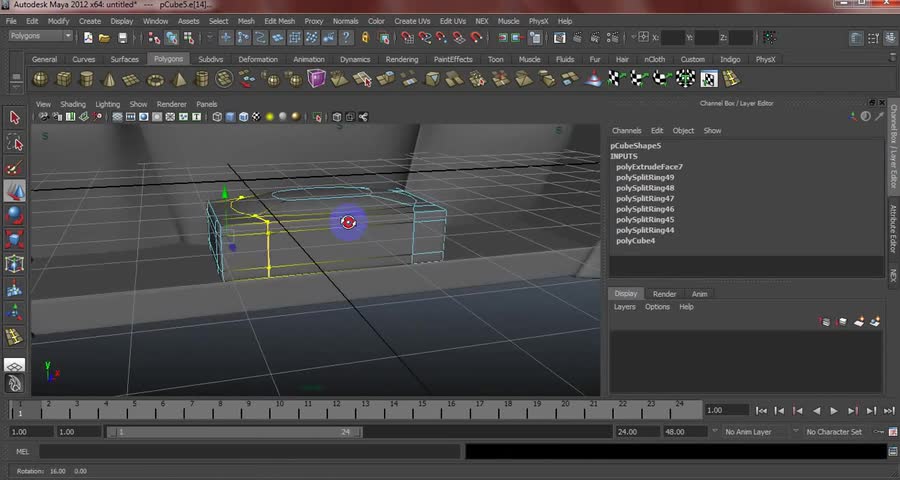Toggle use all lights yellow sphere icon

(270, 117)
